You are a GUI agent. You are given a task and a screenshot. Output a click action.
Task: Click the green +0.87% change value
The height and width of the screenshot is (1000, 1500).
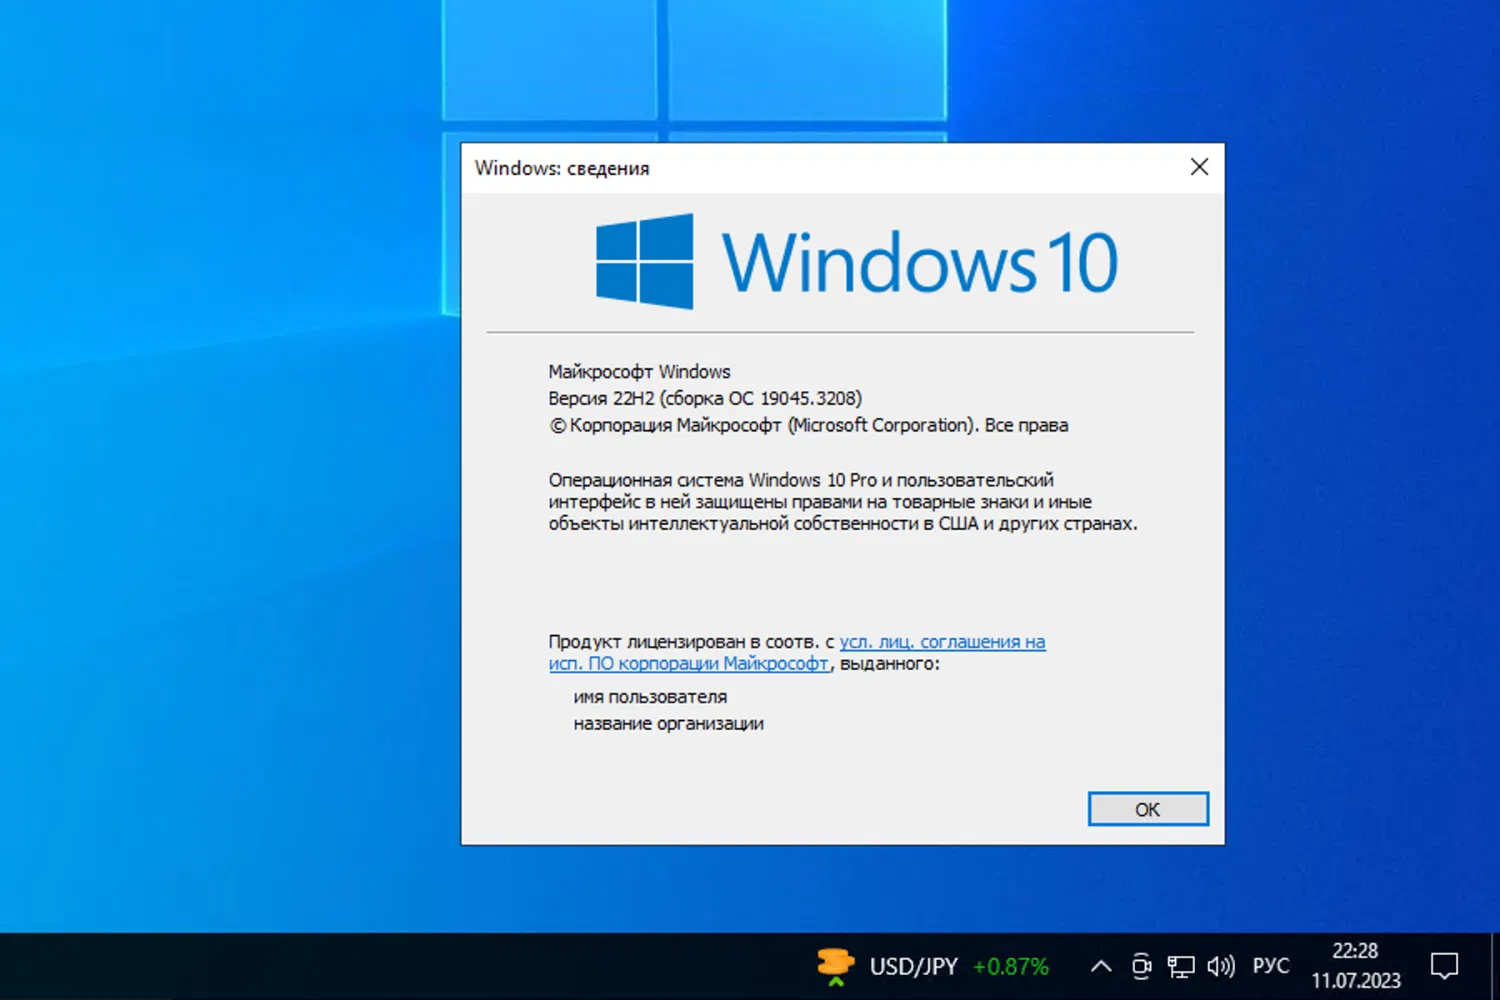pos(1010,966)
